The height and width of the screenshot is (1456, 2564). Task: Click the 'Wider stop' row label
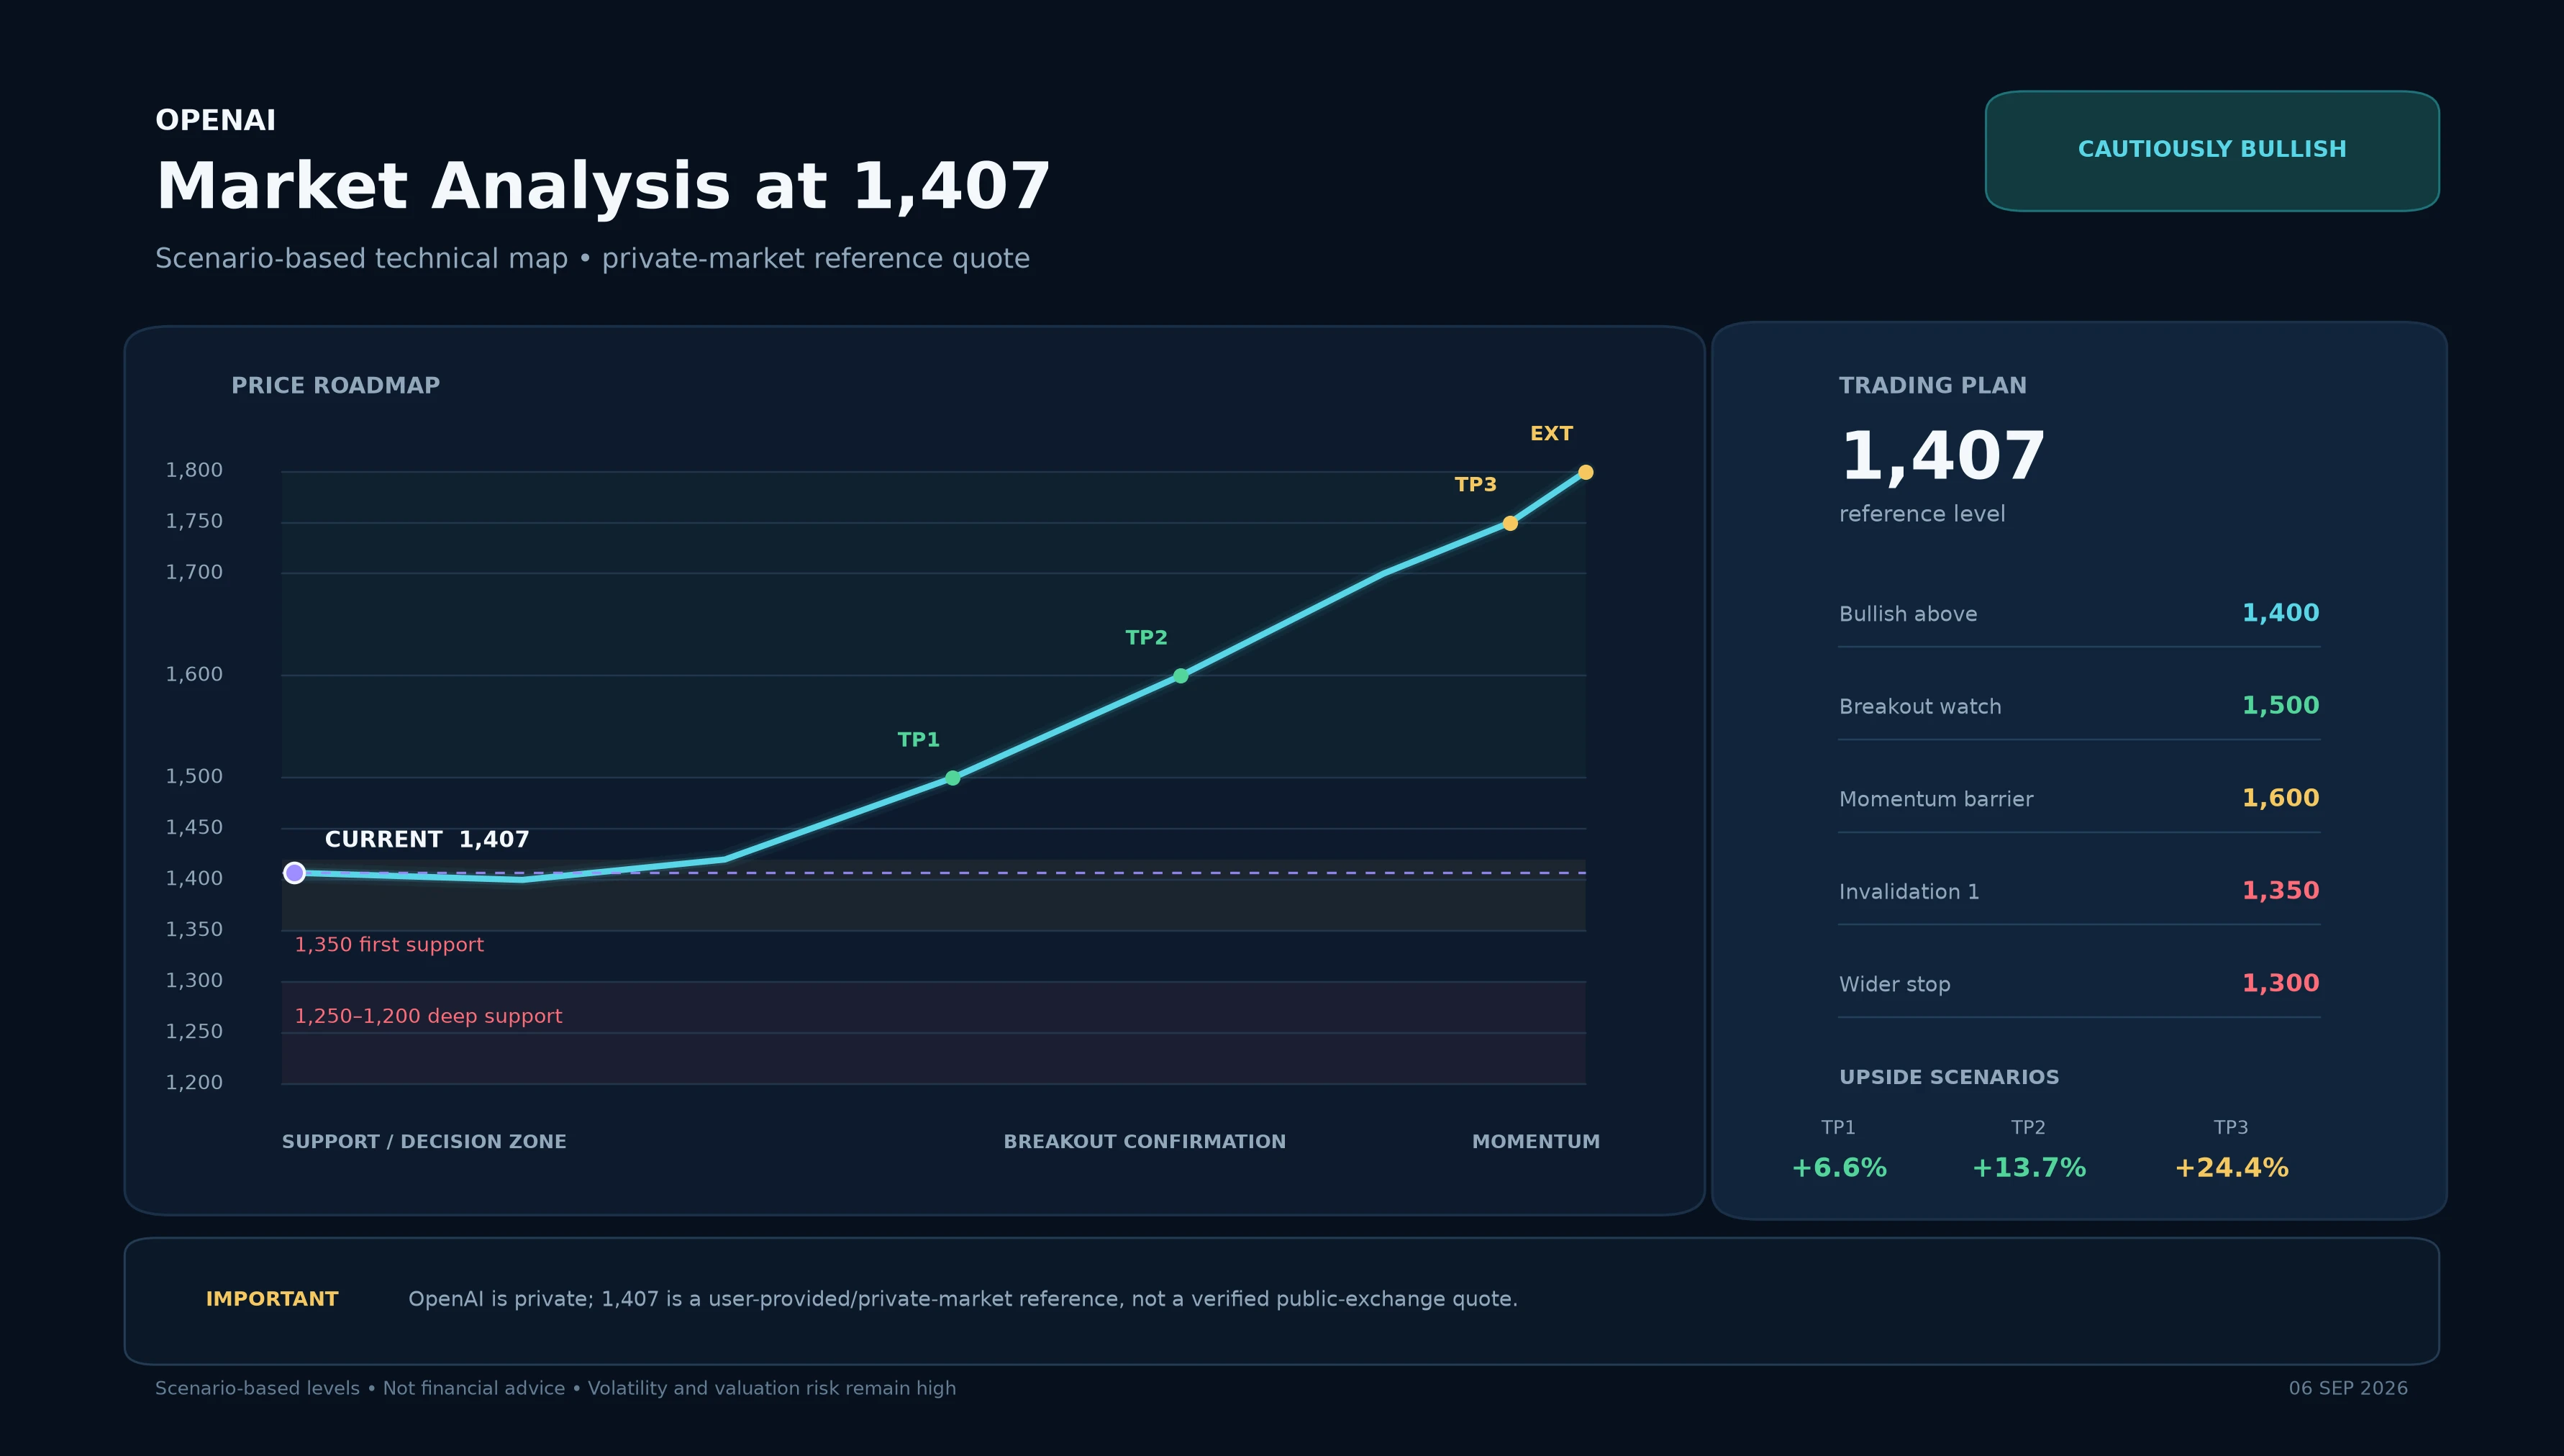coord(1895,985)
